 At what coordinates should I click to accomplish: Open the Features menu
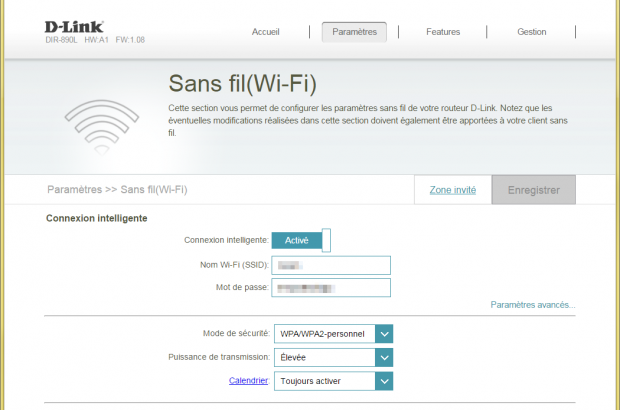point(443,32)
